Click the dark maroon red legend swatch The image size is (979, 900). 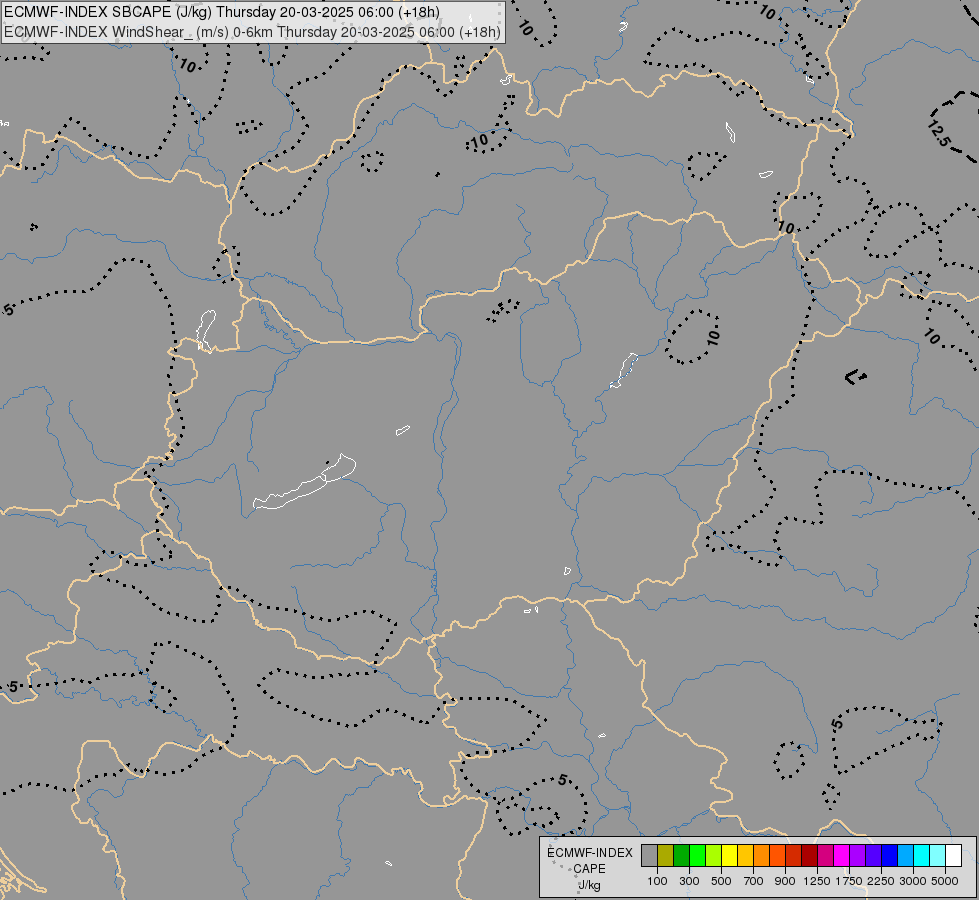[x=810, y=856]
